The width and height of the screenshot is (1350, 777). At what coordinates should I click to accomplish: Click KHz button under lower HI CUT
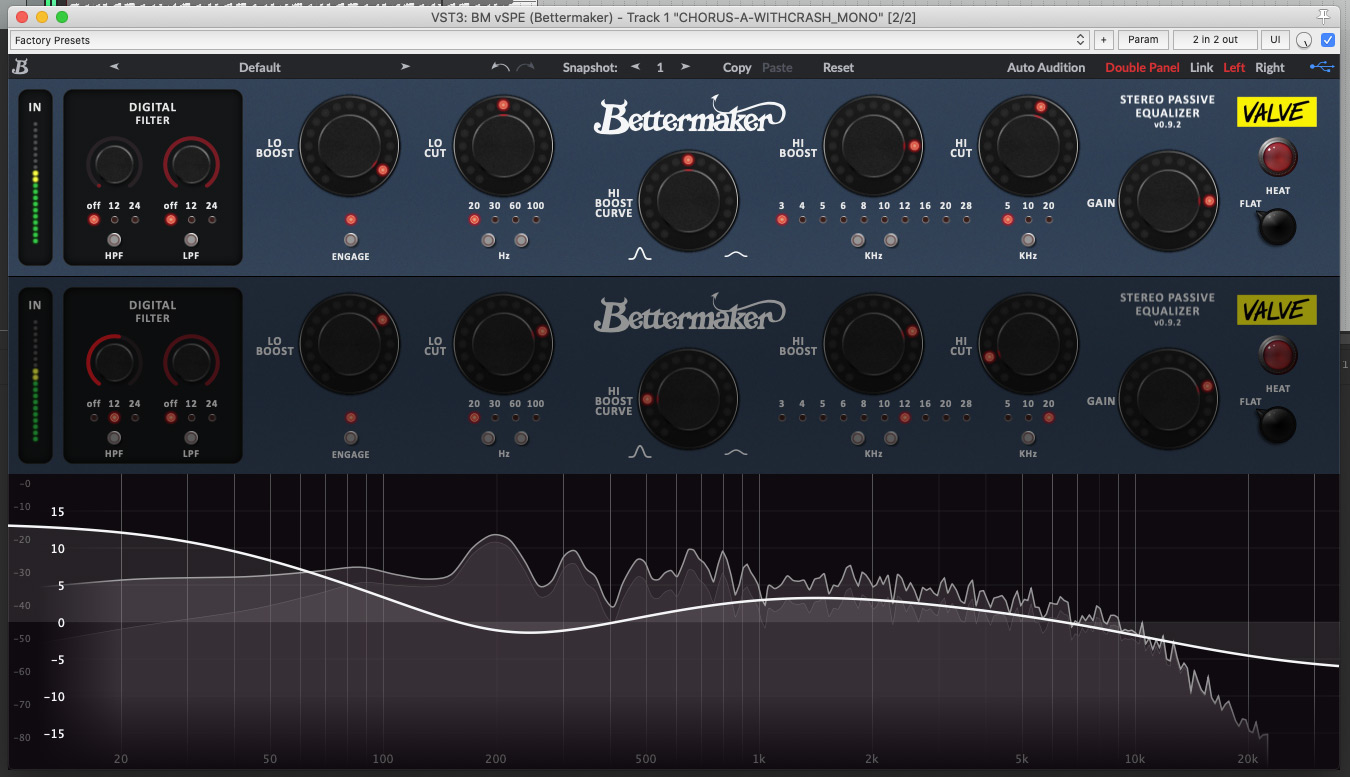pos(1028,438)
